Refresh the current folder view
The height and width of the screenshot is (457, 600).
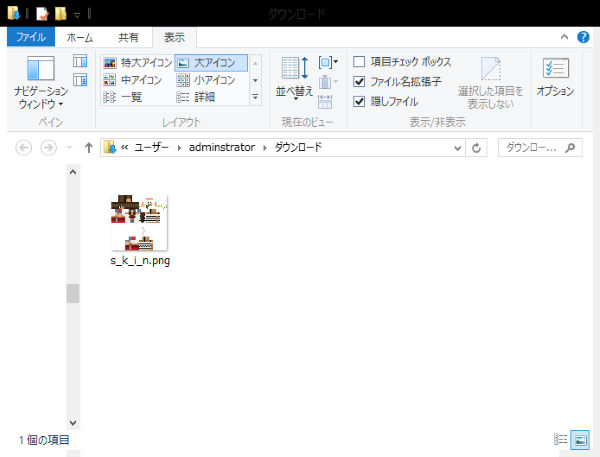pyautogui.click(x=477, y=147)
